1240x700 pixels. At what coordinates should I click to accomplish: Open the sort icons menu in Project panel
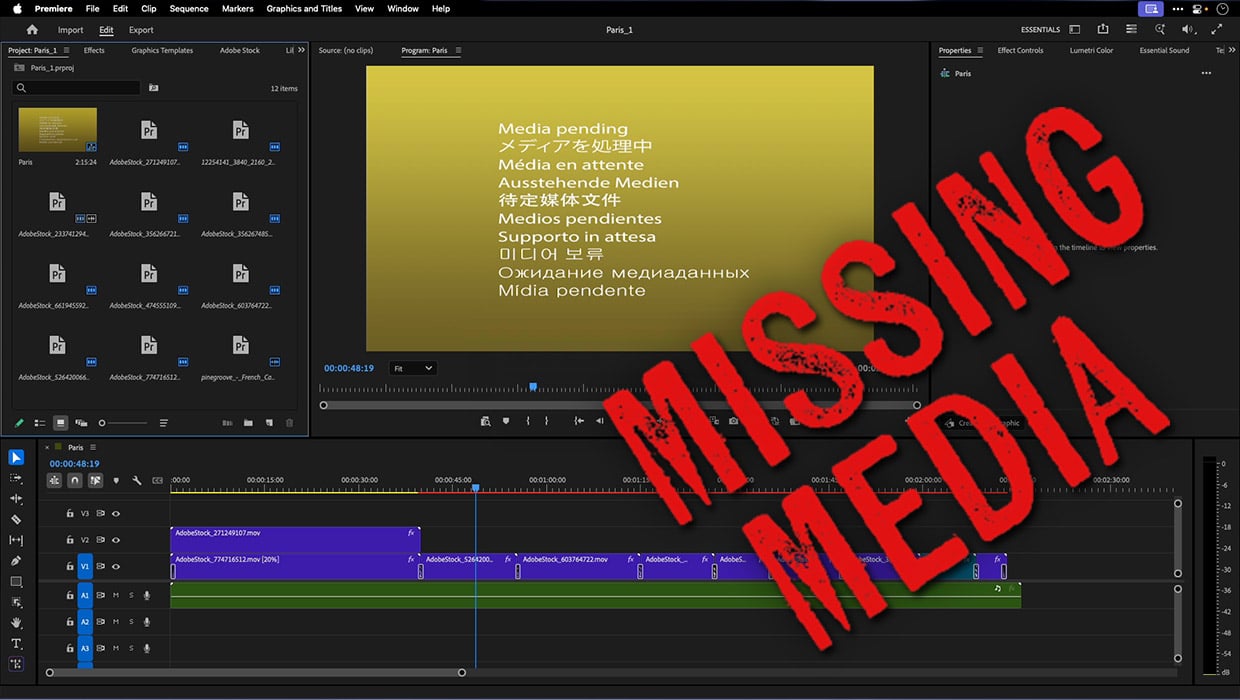163,423
